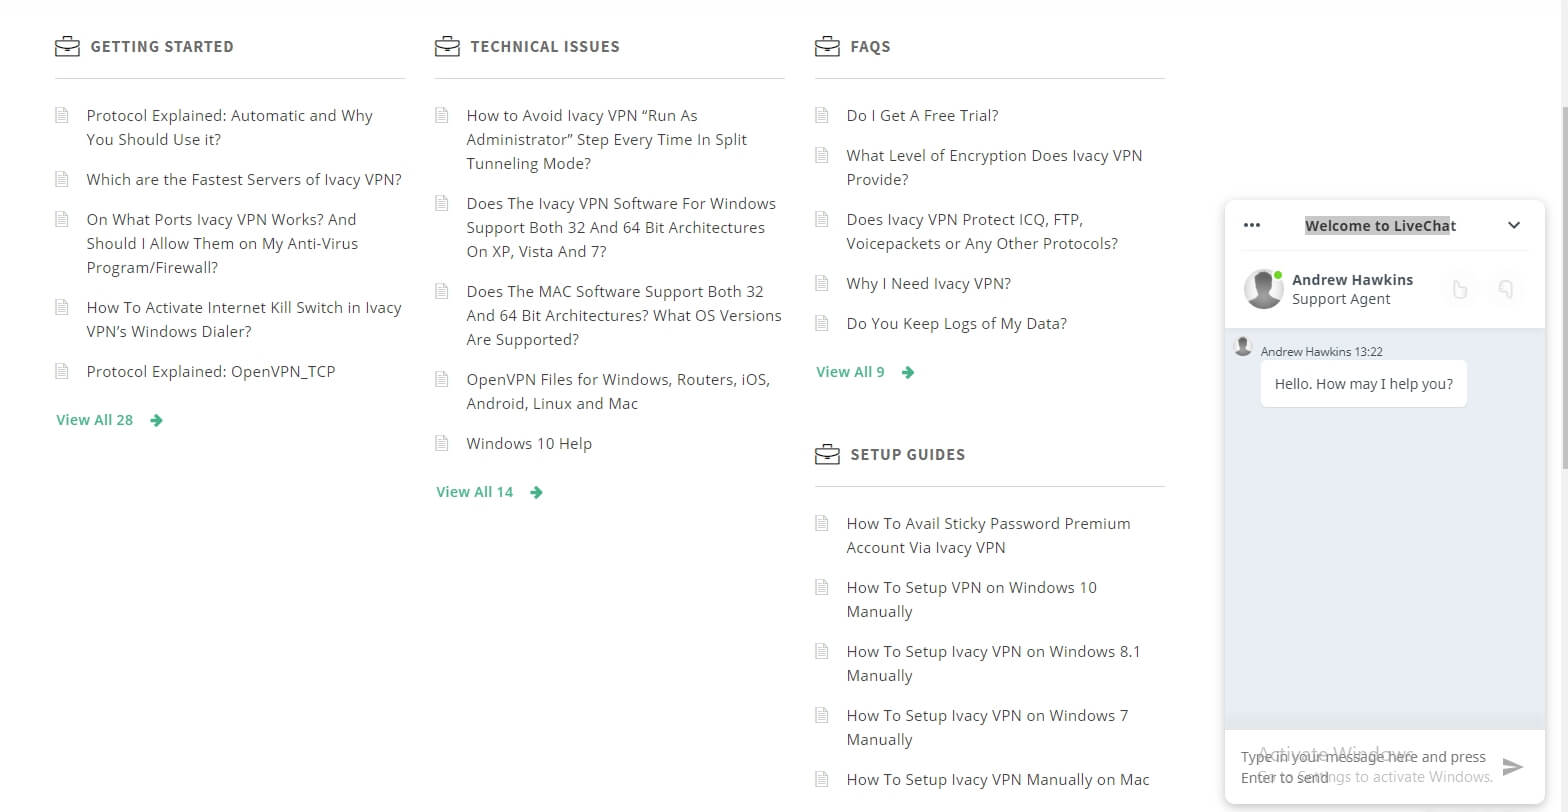Click document icon beside Why I Need Ivacy VPN
This screenshot has width=1568, height=812.
[x=822, y=283]
